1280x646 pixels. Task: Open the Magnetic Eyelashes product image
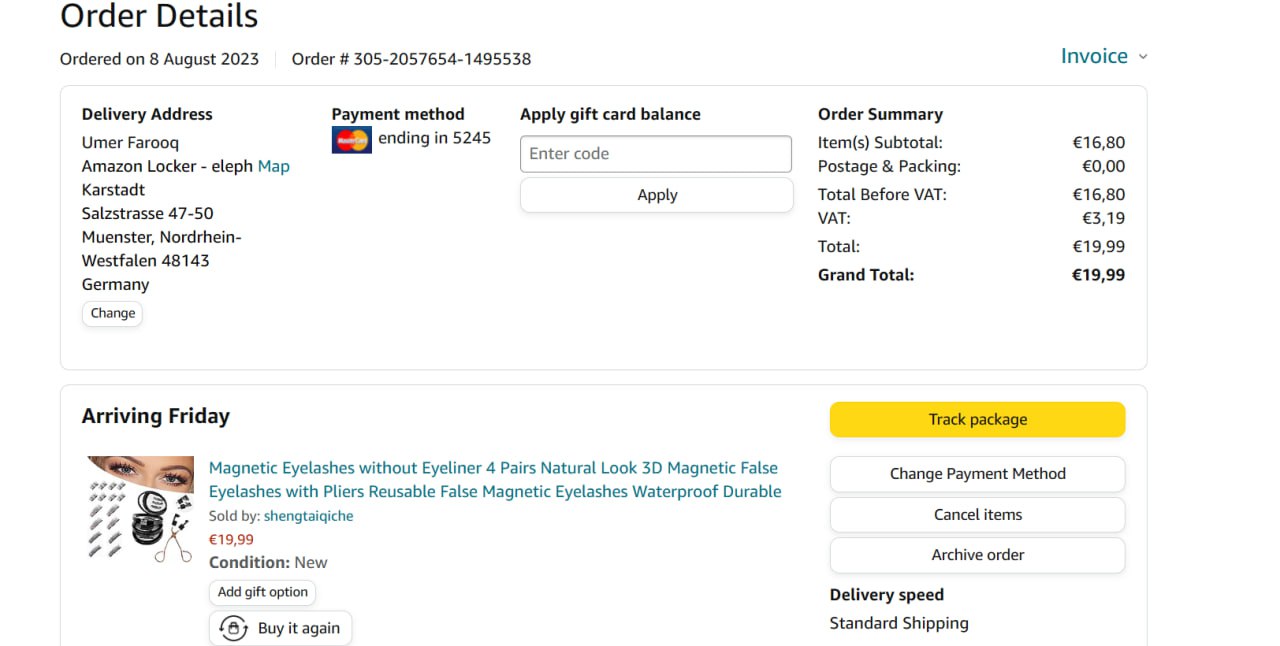point(140,509)
